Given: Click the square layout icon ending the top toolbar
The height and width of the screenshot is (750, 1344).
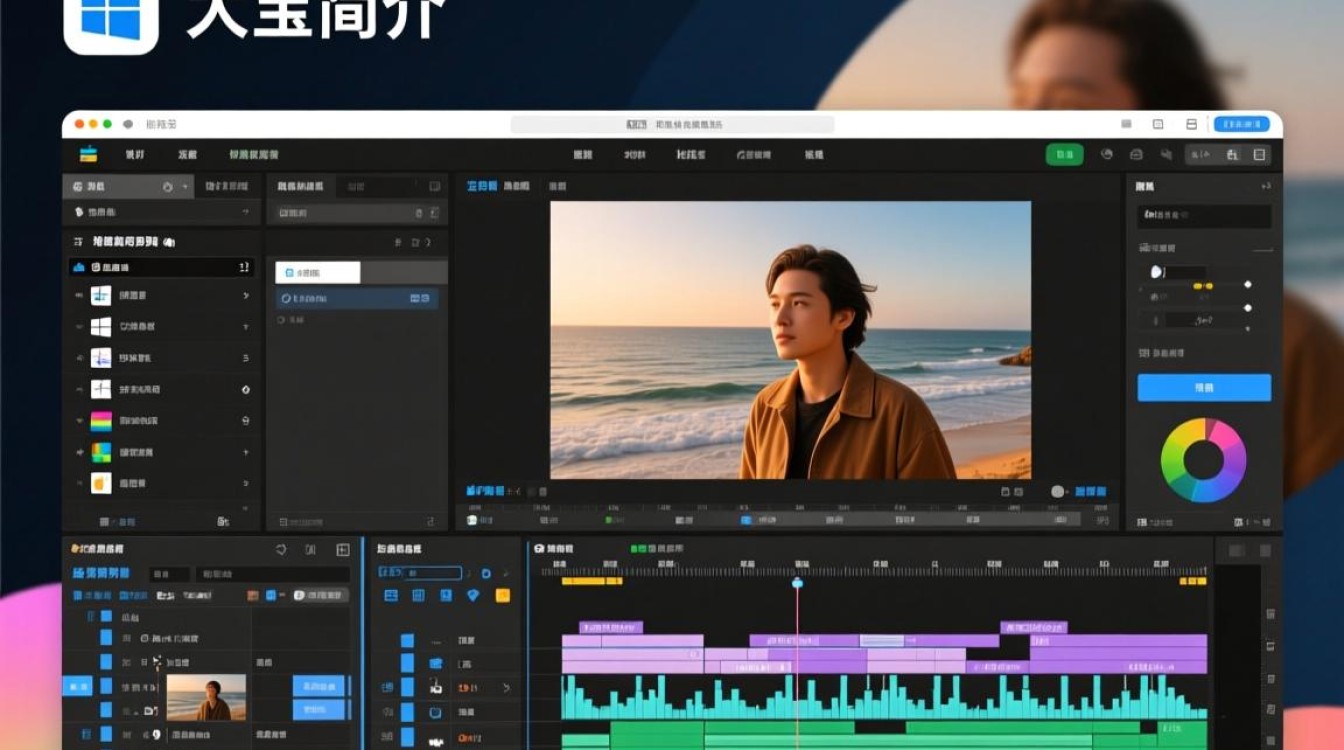Looking at the screenshot, I should (x=1259, y=154).
